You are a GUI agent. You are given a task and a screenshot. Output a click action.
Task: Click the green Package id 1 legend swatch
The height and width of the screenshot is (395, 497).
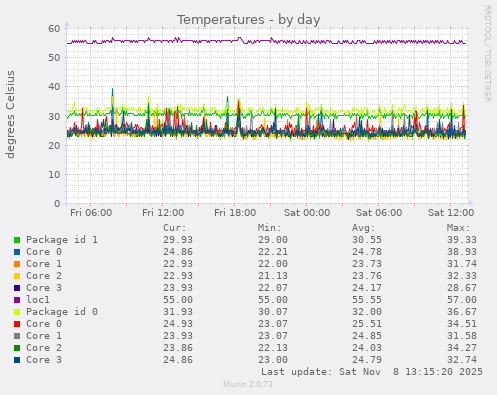[17, 240]
